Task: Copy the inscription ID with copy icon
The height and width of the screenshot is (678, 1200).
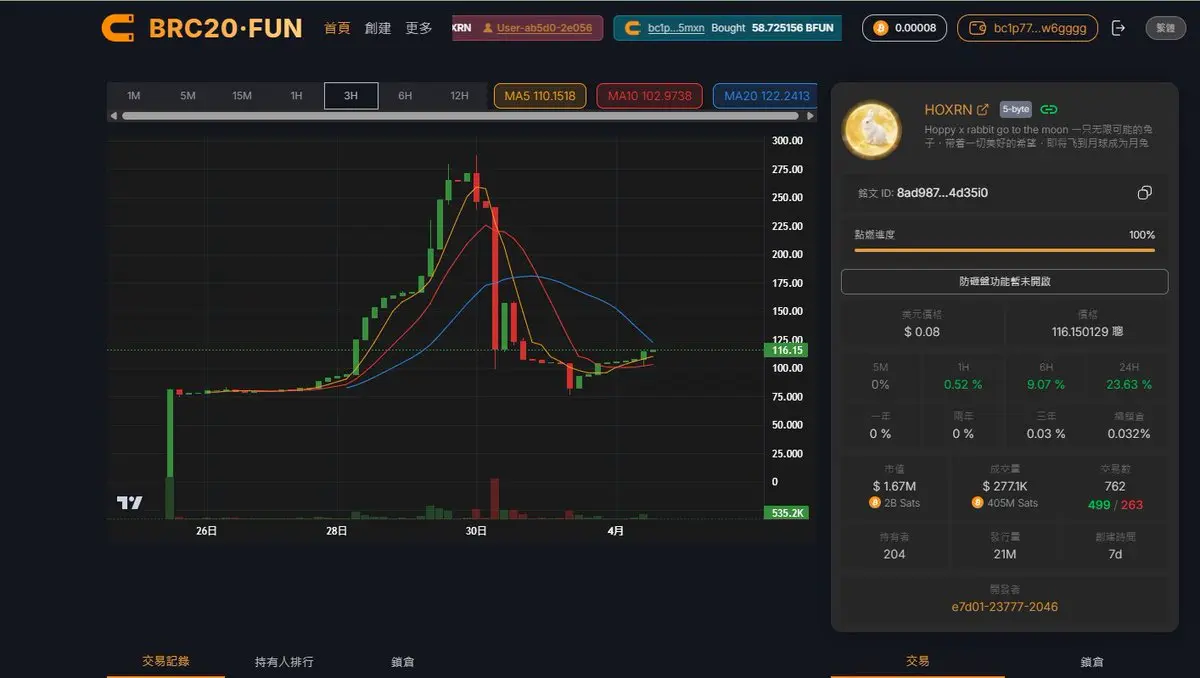Action: click(x=1145, y=193)
